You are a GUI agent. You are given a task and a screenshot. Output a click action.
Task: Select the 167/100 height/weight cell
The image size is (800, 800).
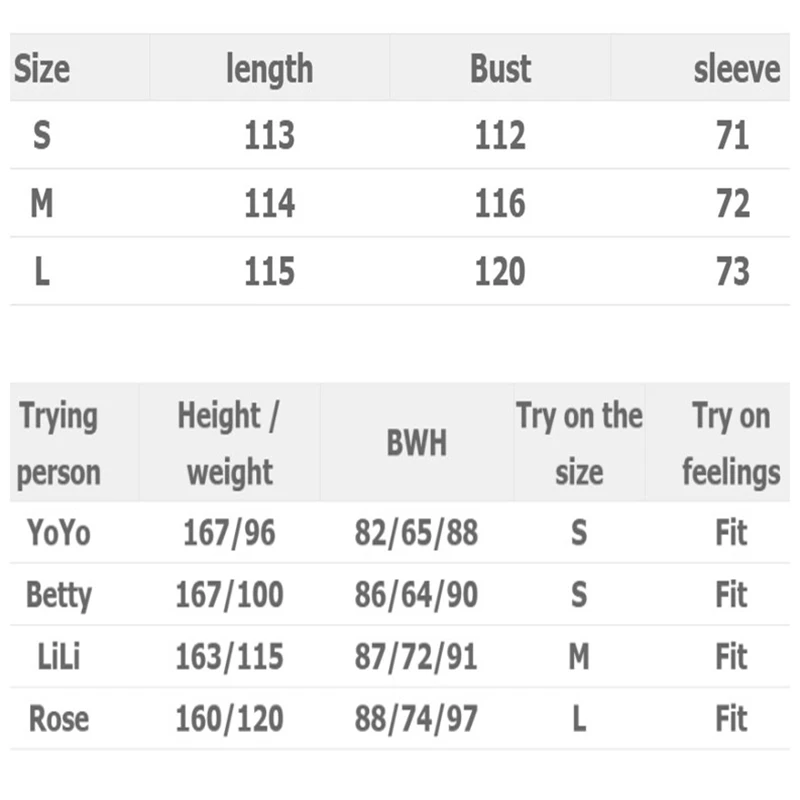pos(229,595)
